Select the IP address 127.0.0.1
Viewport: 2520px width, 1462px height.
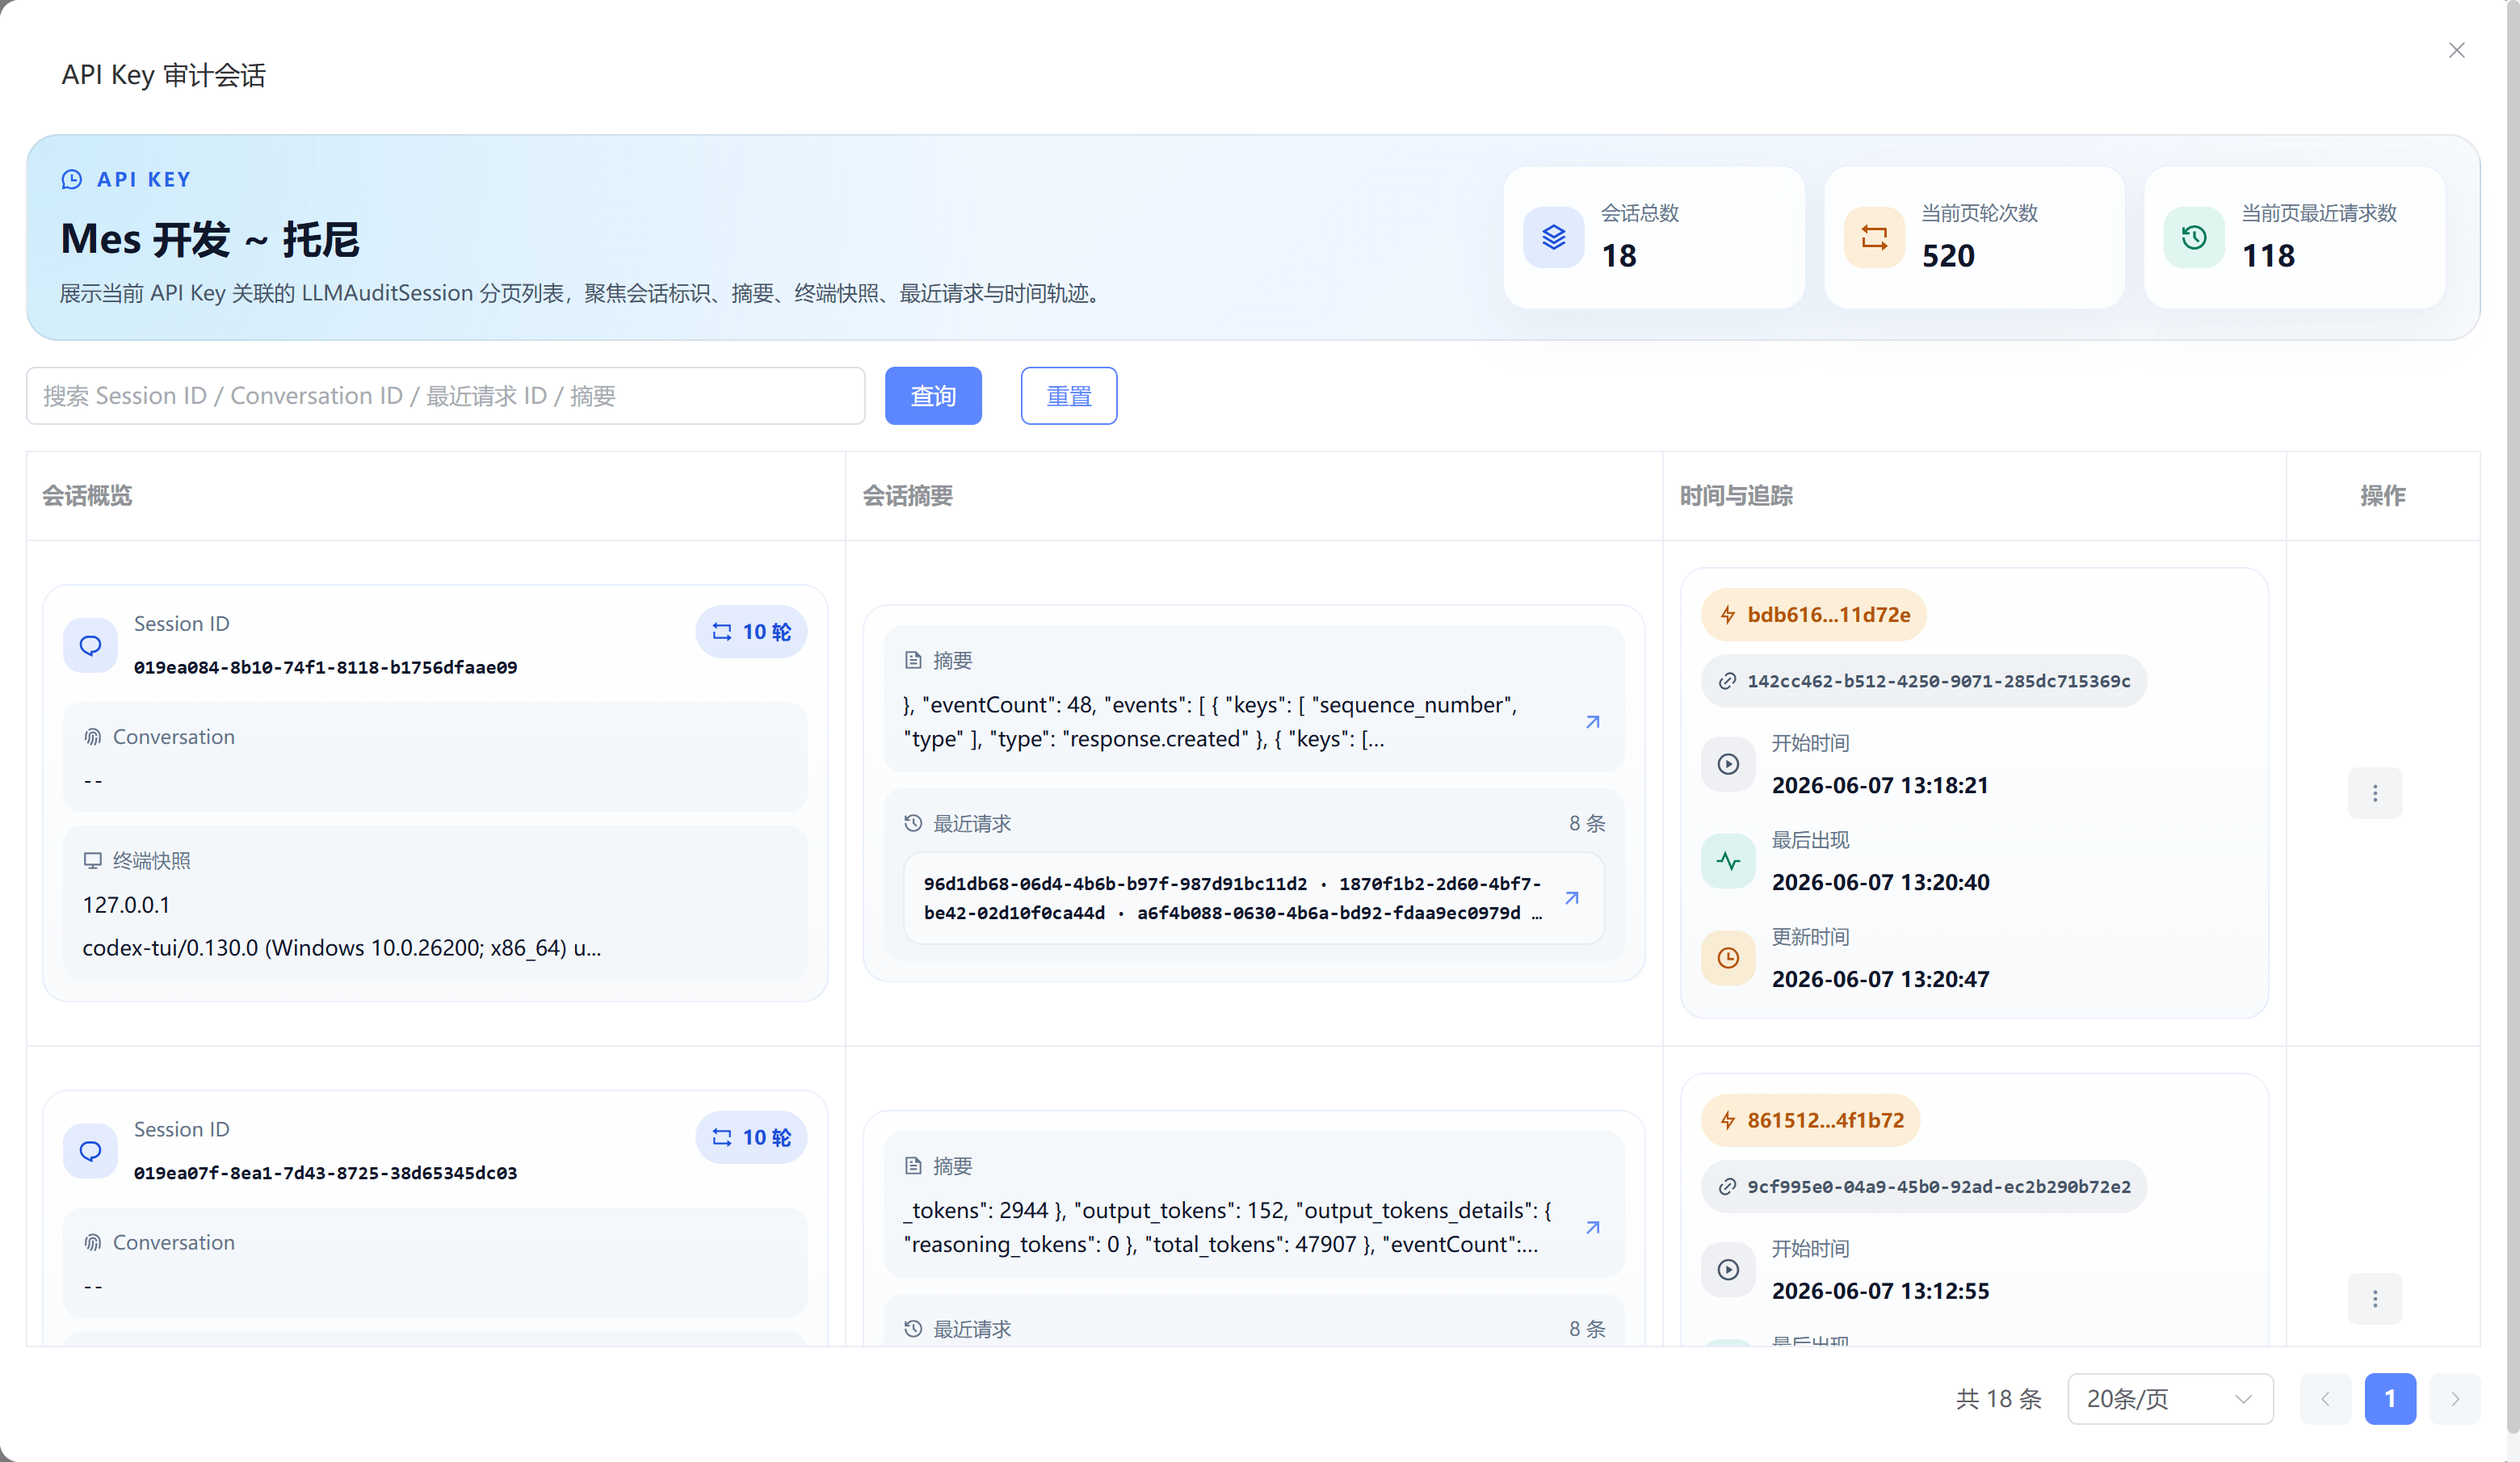[x=126, y=905]
